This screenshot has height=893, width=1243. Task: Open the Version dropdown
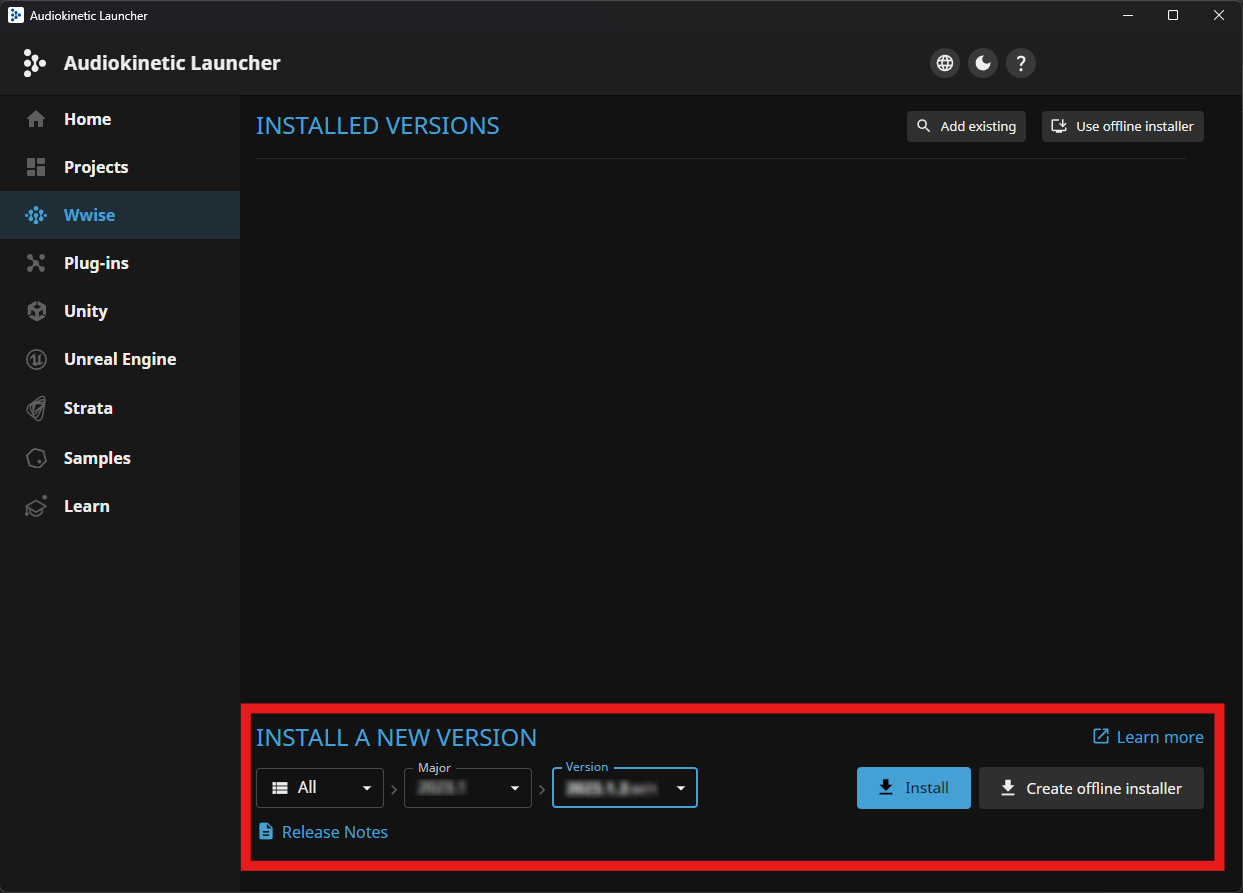point(625,788)
